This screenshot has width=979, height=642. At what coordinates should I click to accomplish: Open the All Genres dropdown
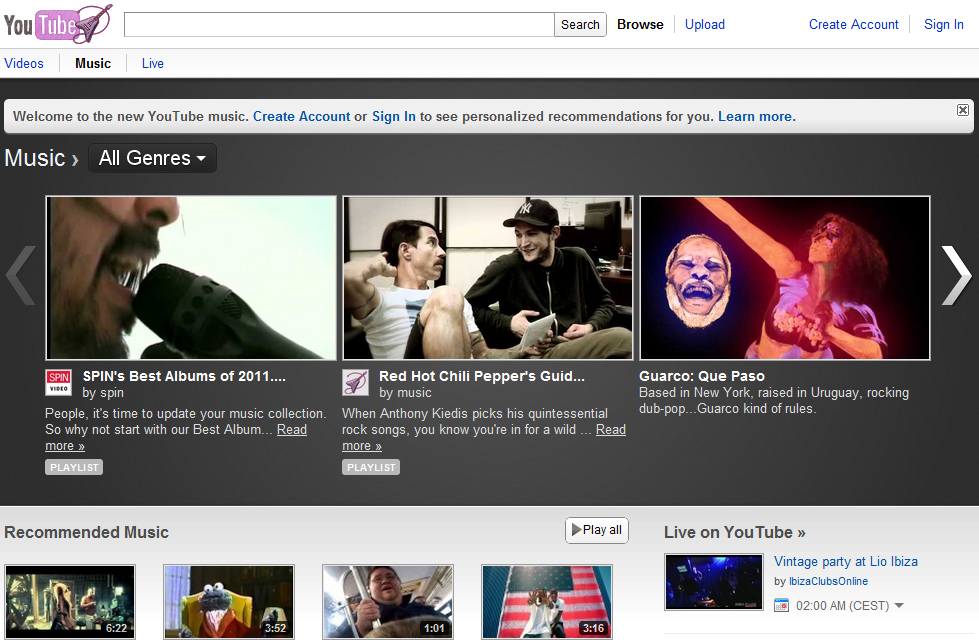pyautogui.click(x=152, y=158)
